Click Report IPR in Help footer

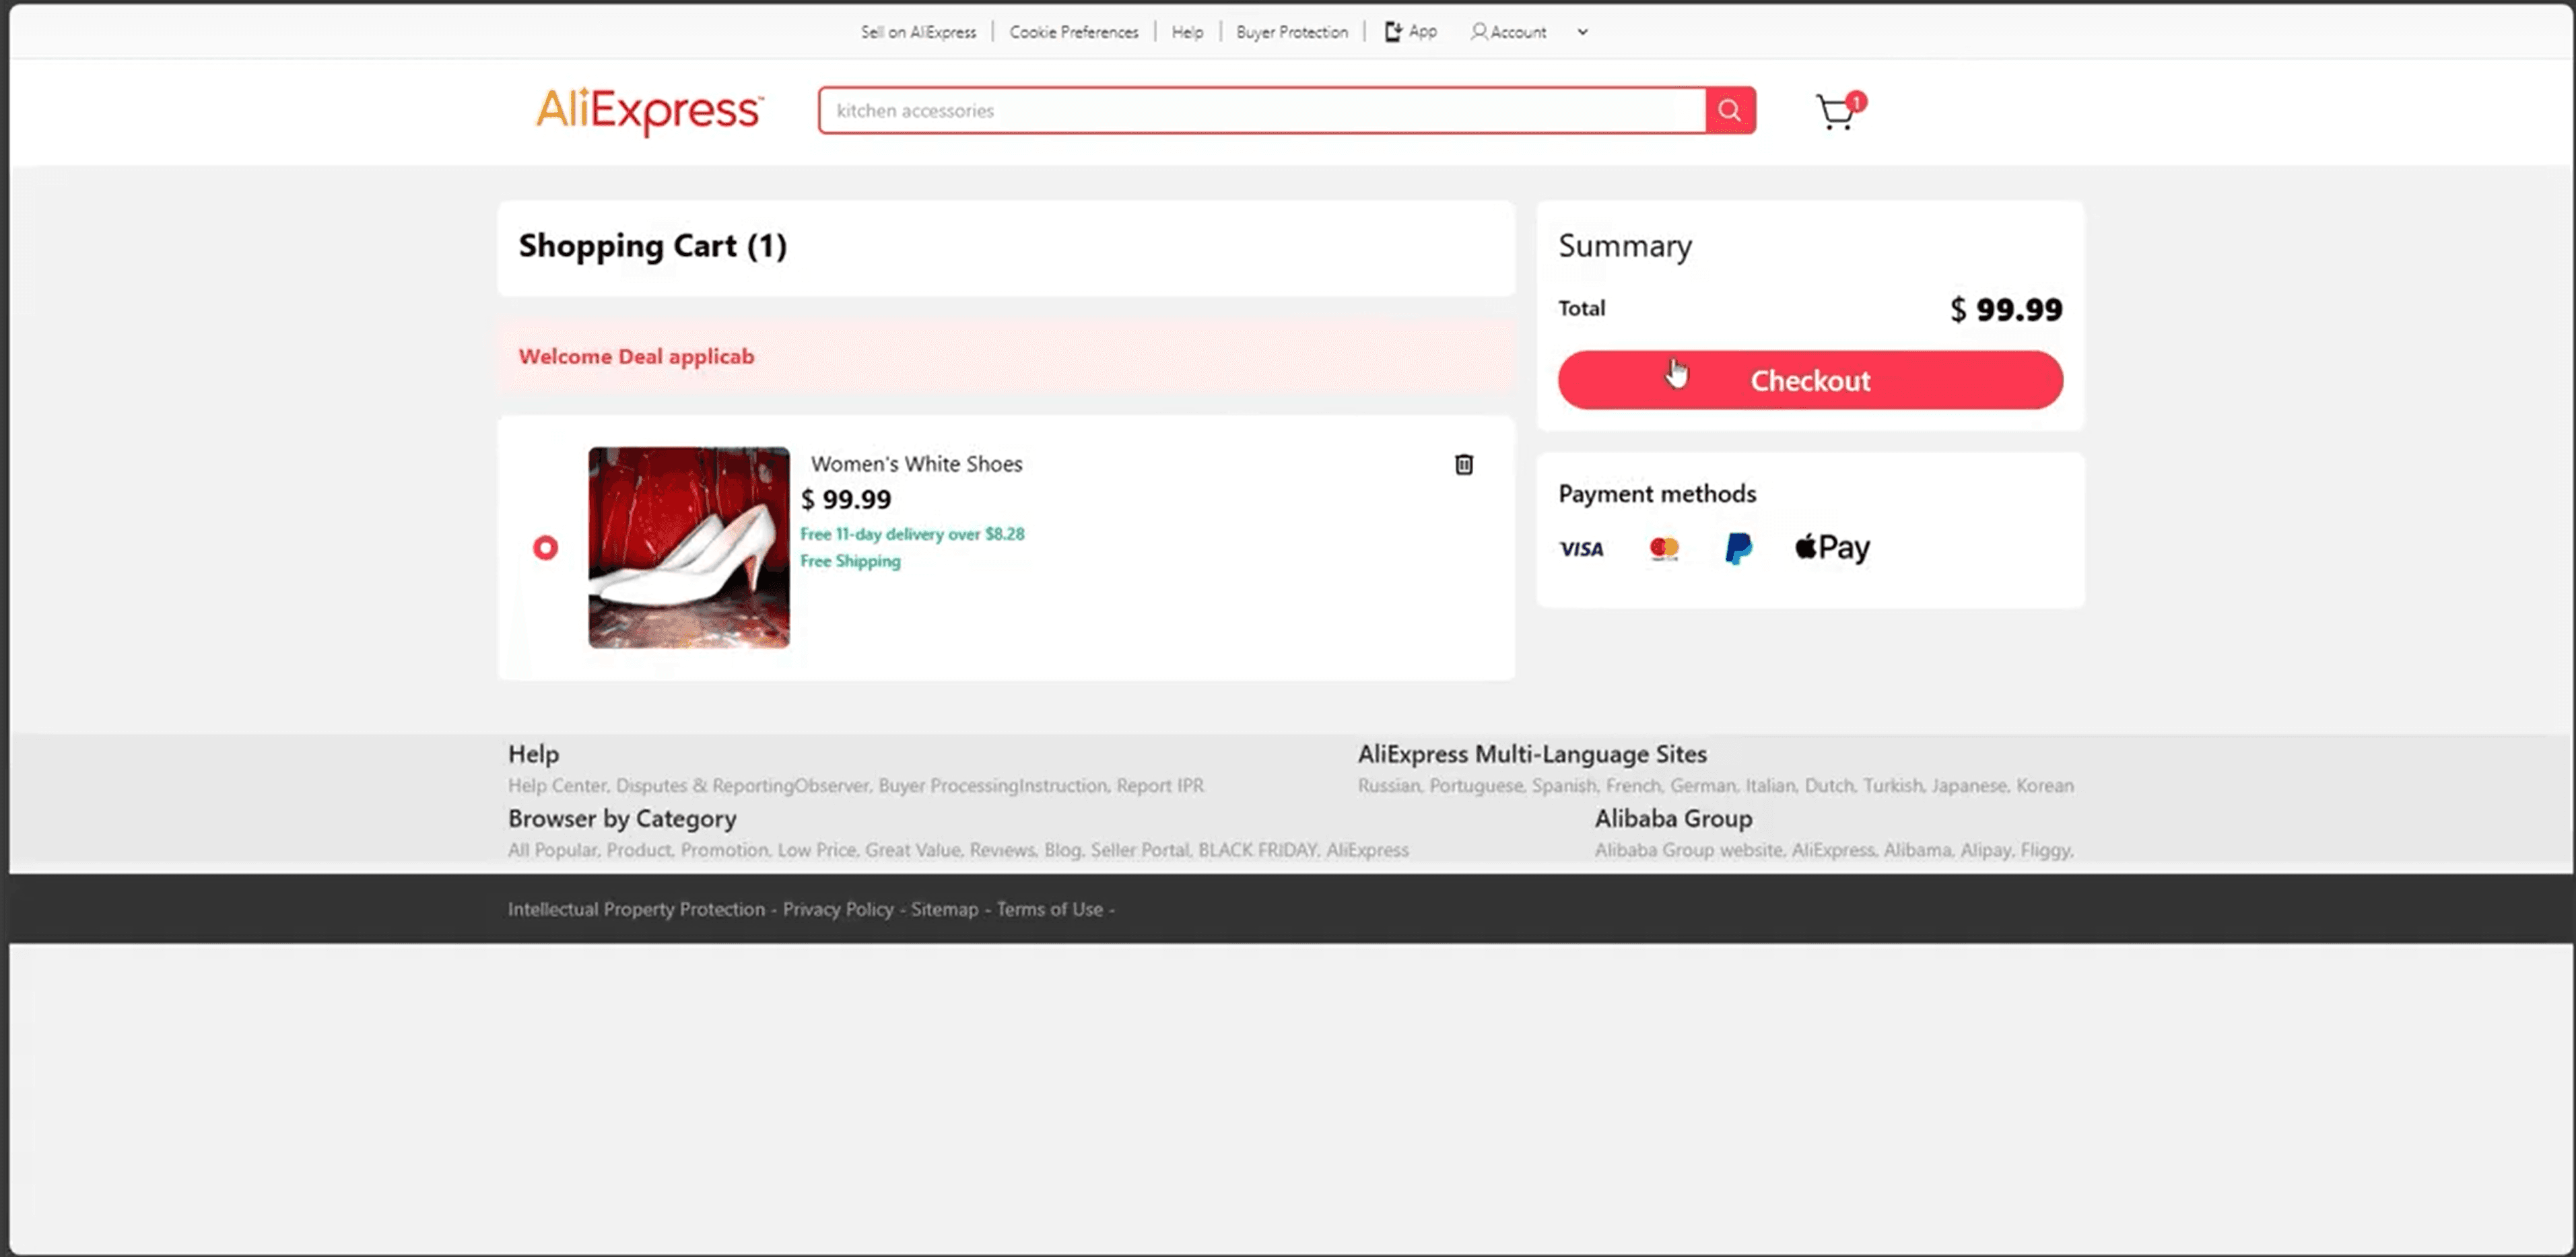(x=1160, y=786)
